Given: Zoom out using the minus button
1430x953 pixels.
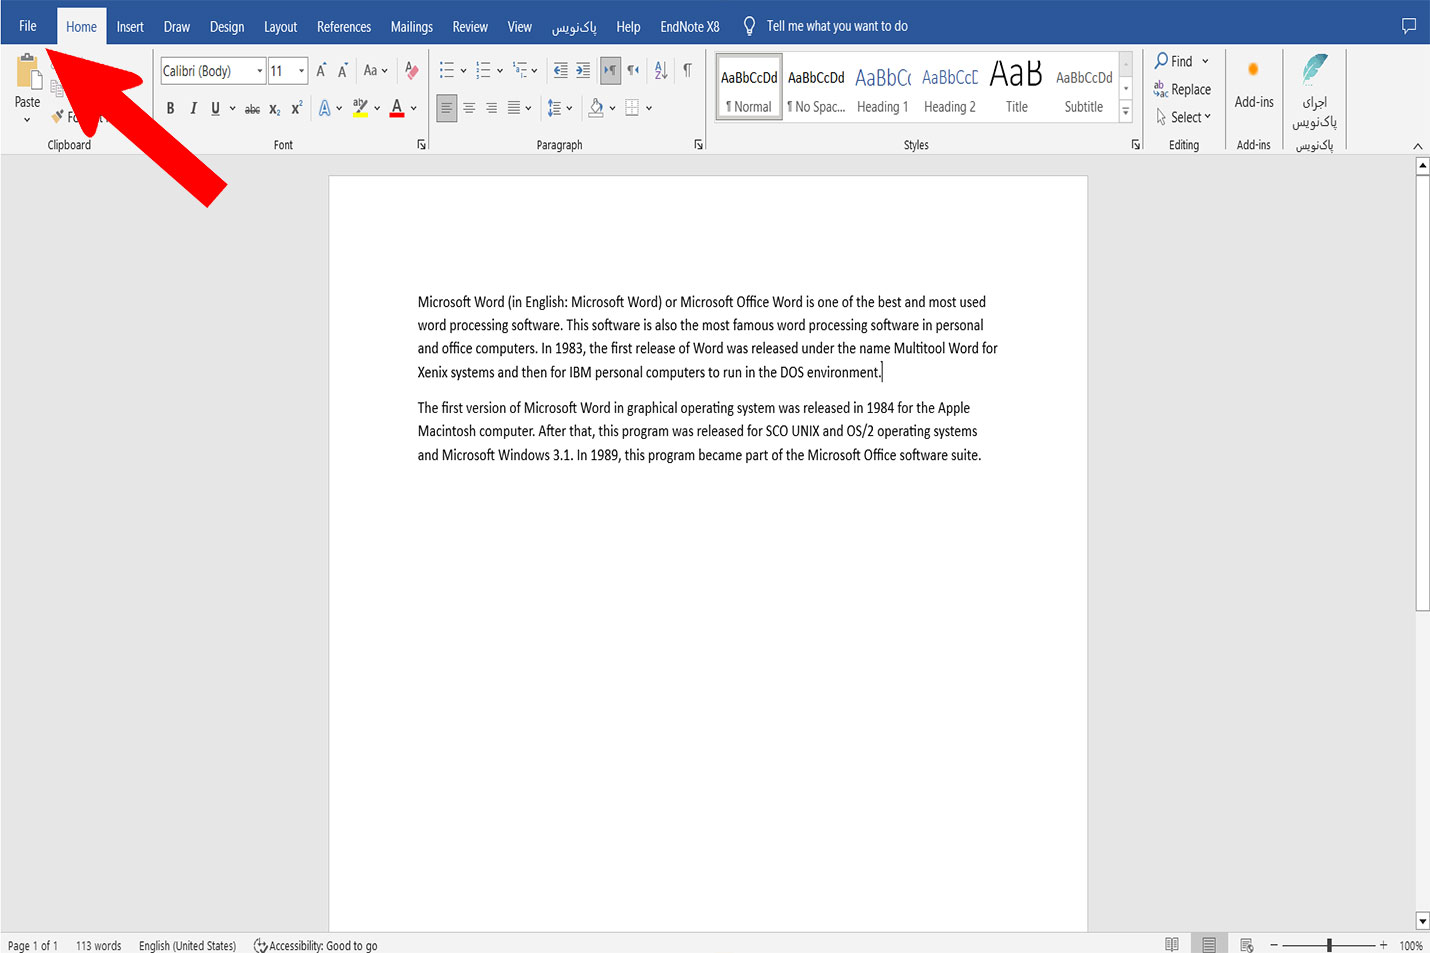Looking at the screenshot, I should [1274, 945].
